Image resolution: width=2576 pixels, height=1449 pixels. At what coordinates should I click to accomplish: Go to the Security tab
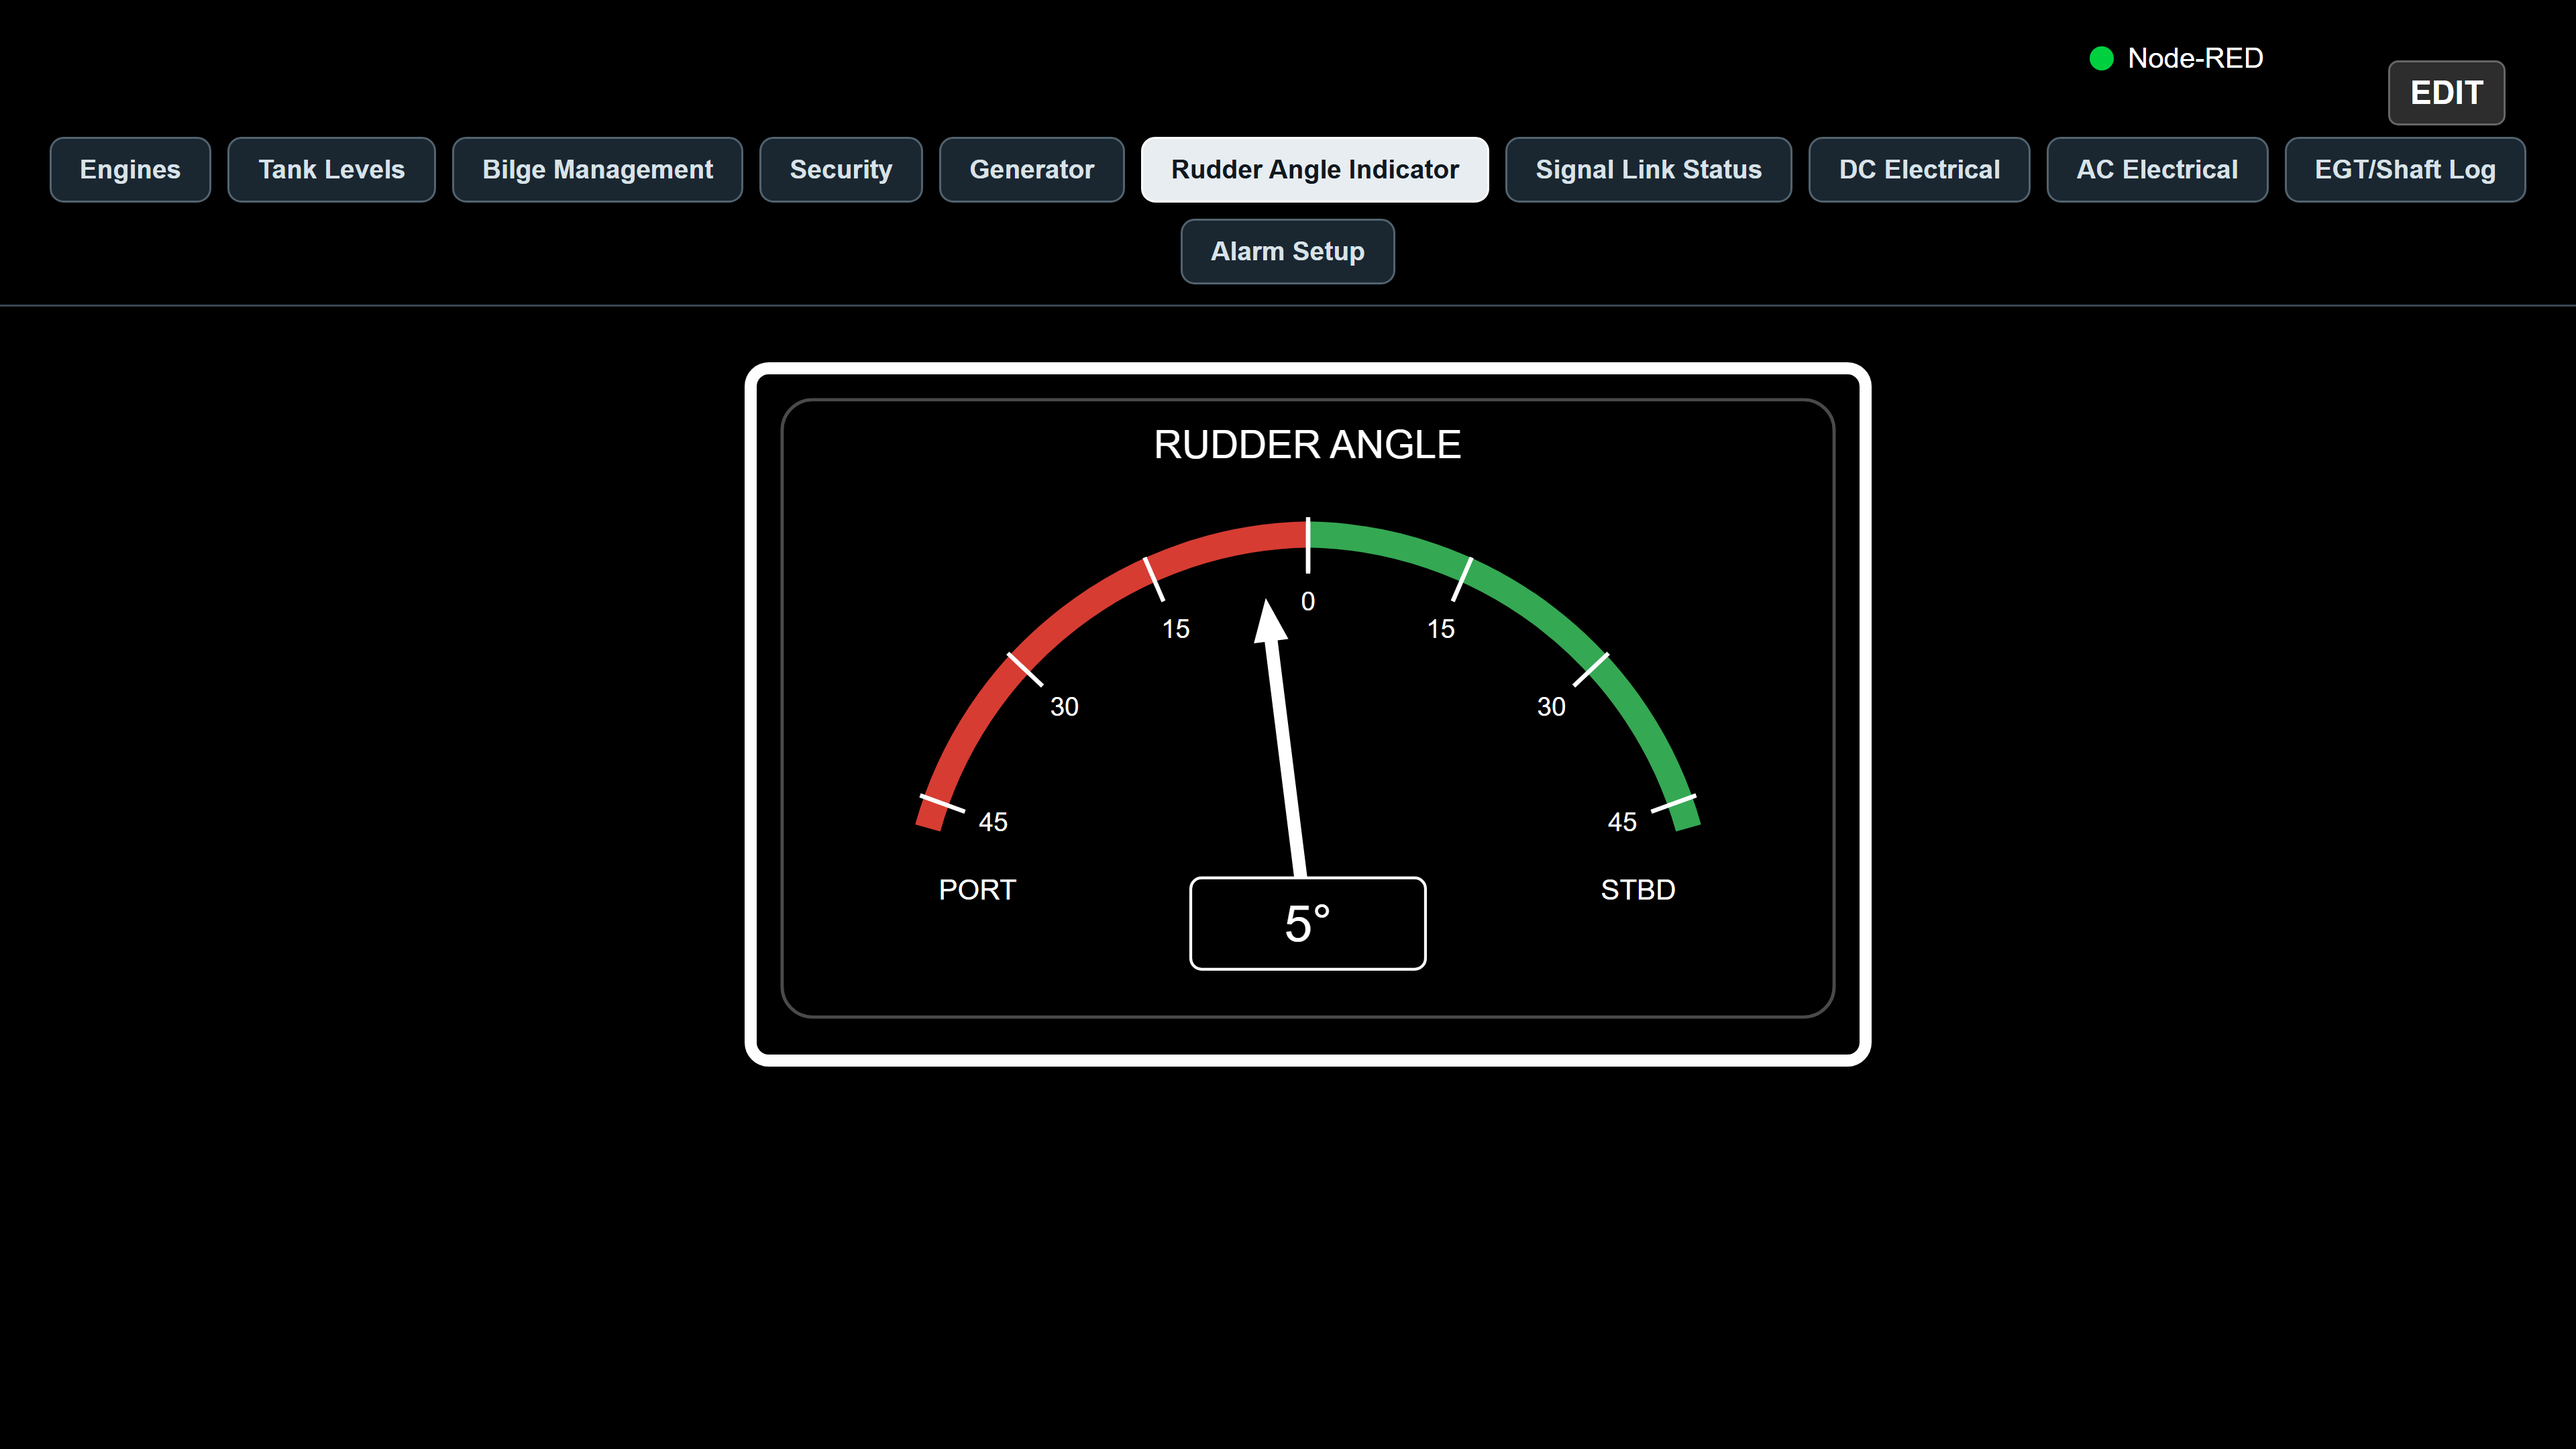[x=840, y=170]
